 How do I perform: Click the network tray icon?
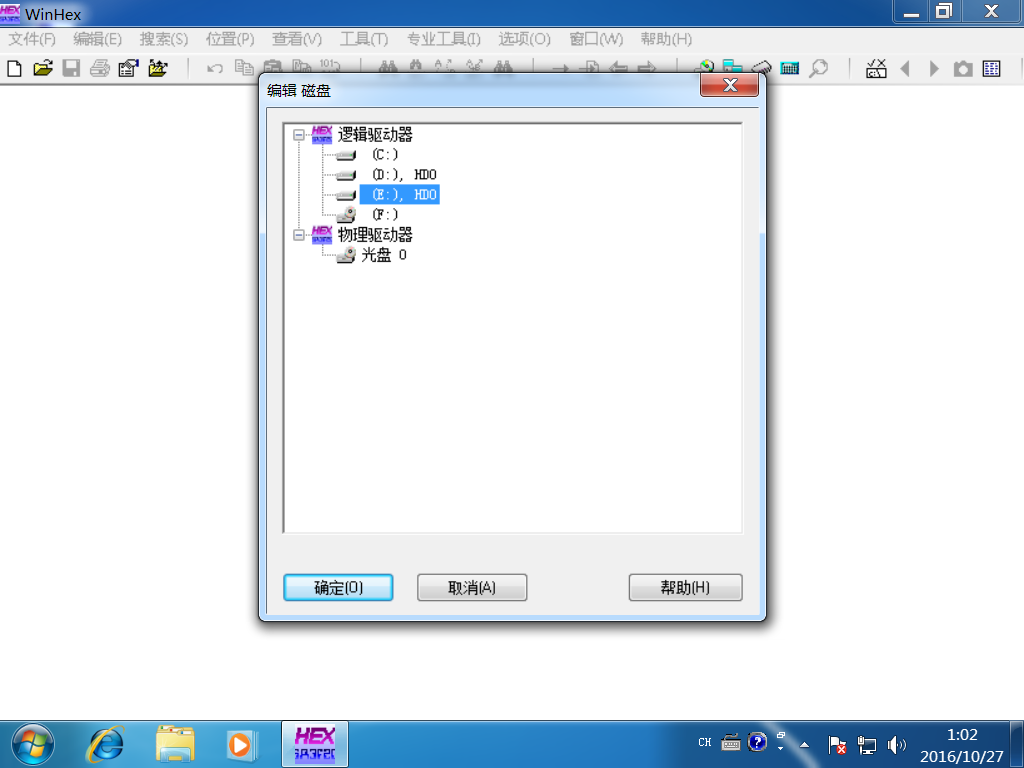click(867, 744)
